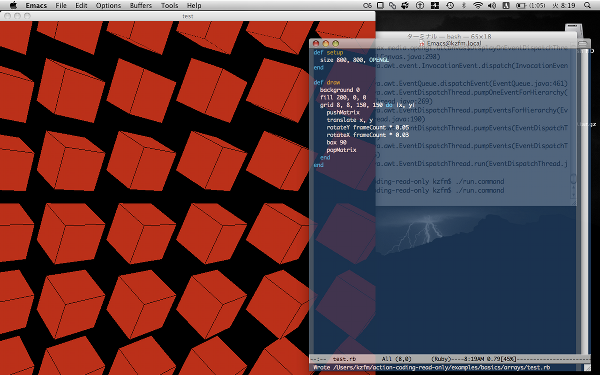This screenshot has height=375, width=600.
Task: Open the Bluetooth status menu
Action: [464, 5]
